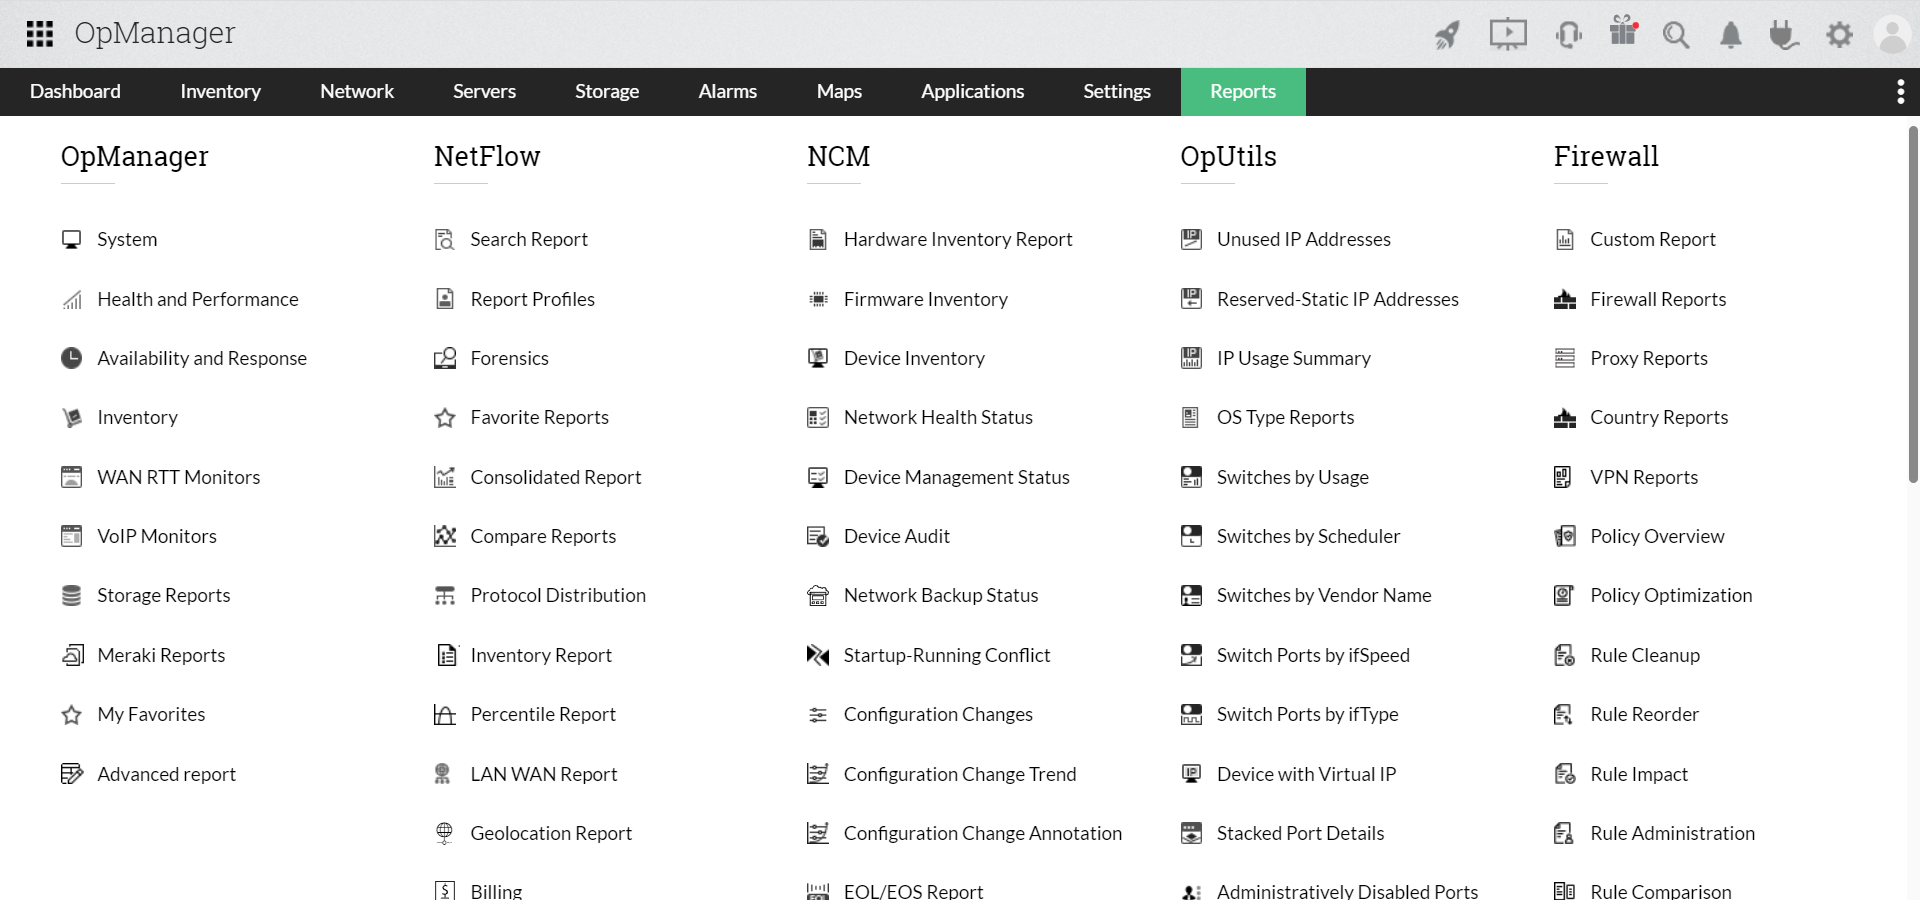Click the icon beside Policy Overview
1920x900 pixels.
pos(1565,536)
